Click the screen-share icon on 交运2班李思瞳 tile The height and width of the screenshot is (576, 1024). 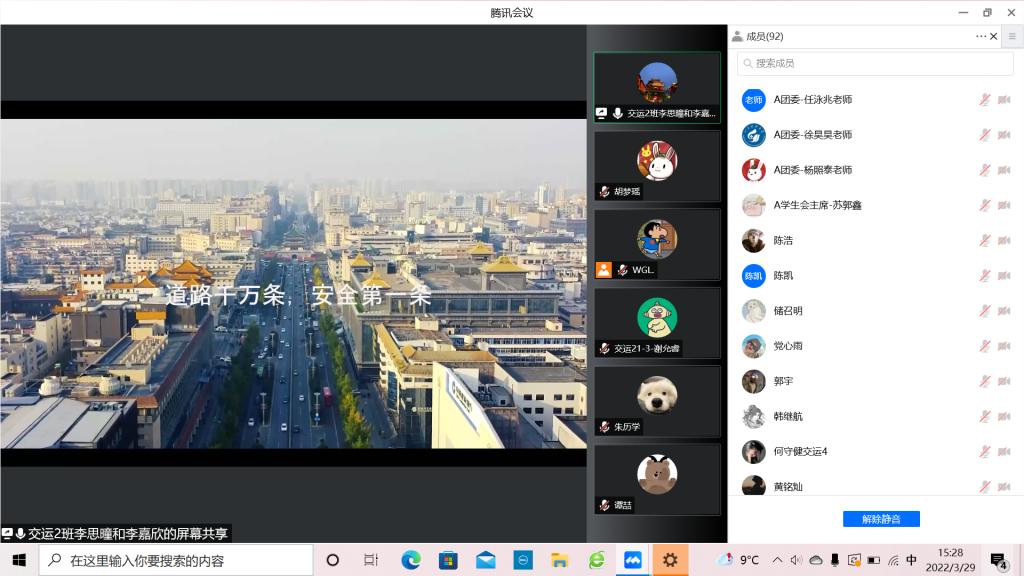pos(602,114)
